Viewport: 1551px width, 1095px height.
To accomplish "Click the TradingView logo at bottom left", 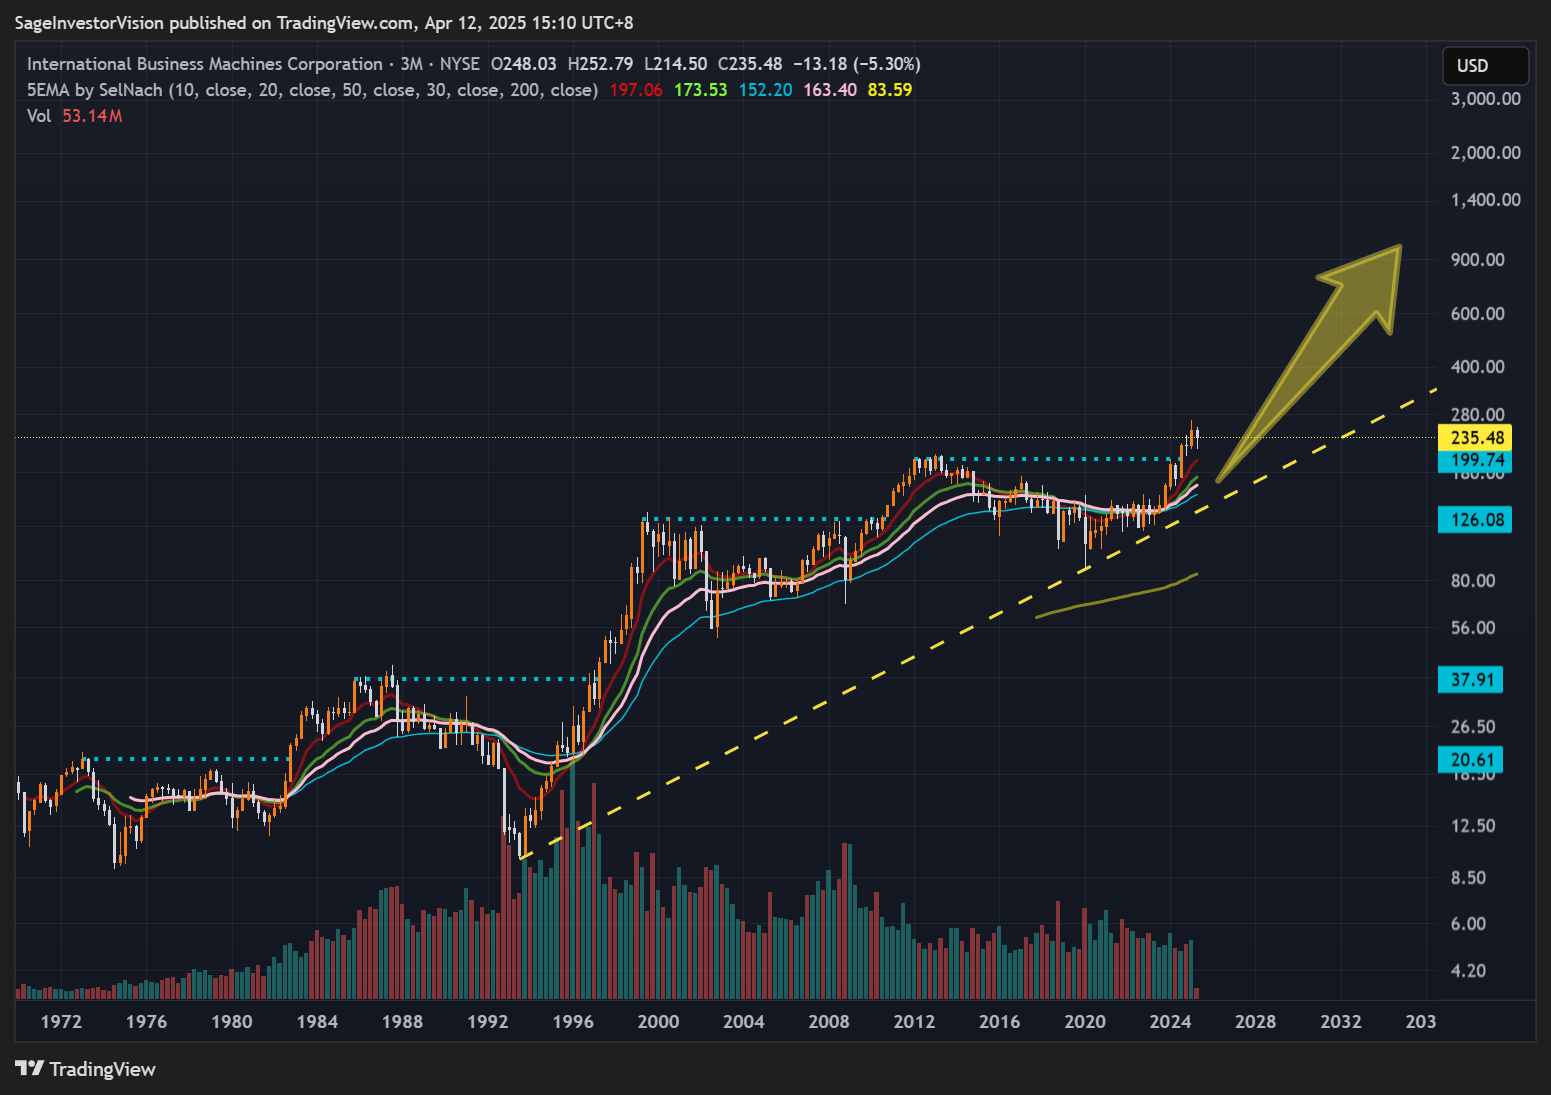I will (86, 1069).
